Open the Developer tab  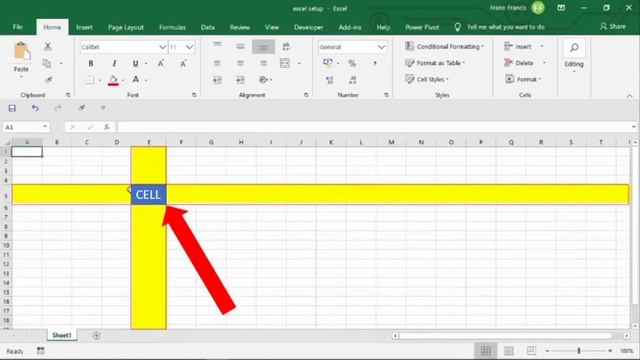309,27
